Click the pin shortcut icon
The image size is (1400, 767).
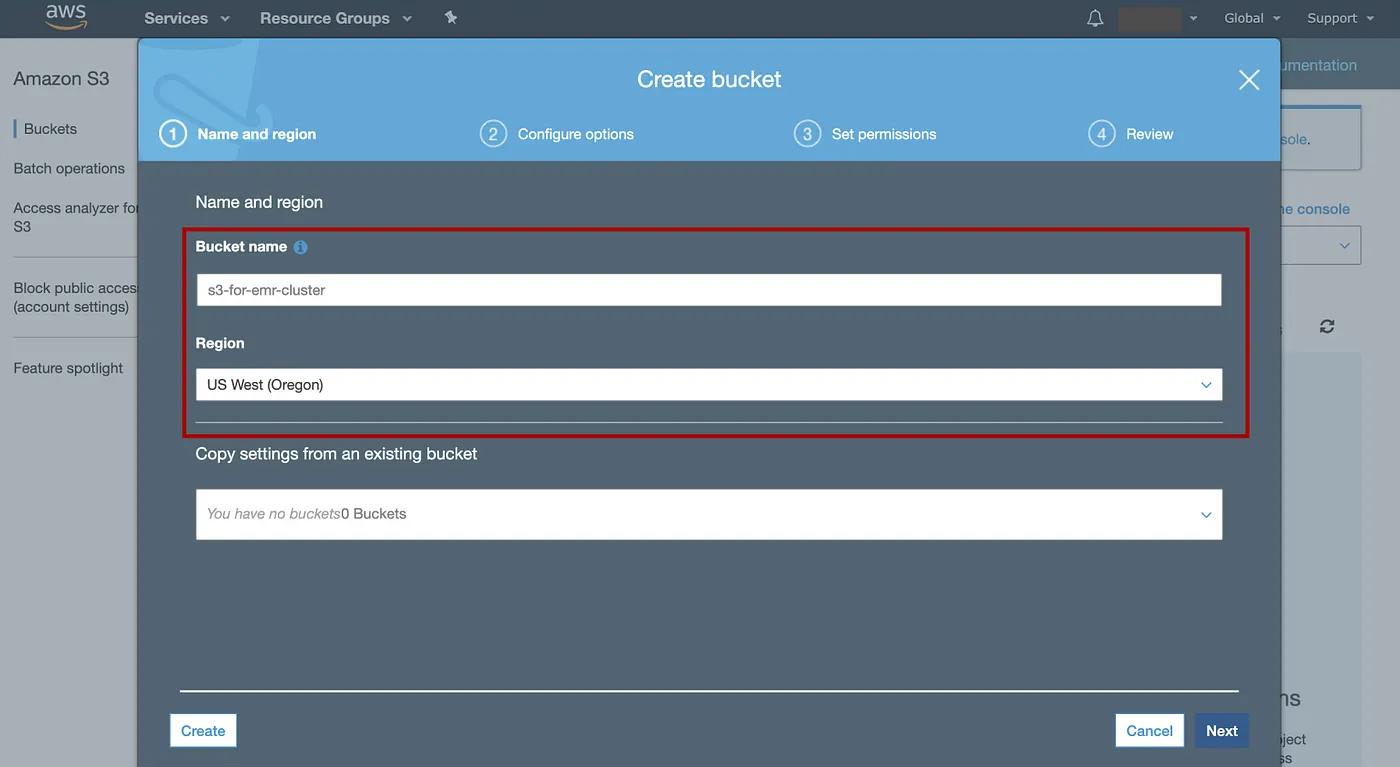[451, 17]
